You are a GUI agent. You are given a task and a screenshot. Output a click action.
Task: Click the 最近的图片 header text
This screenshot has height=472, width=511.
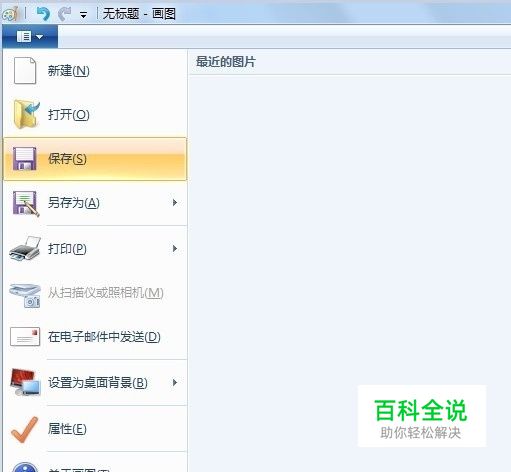pos(226,62)
